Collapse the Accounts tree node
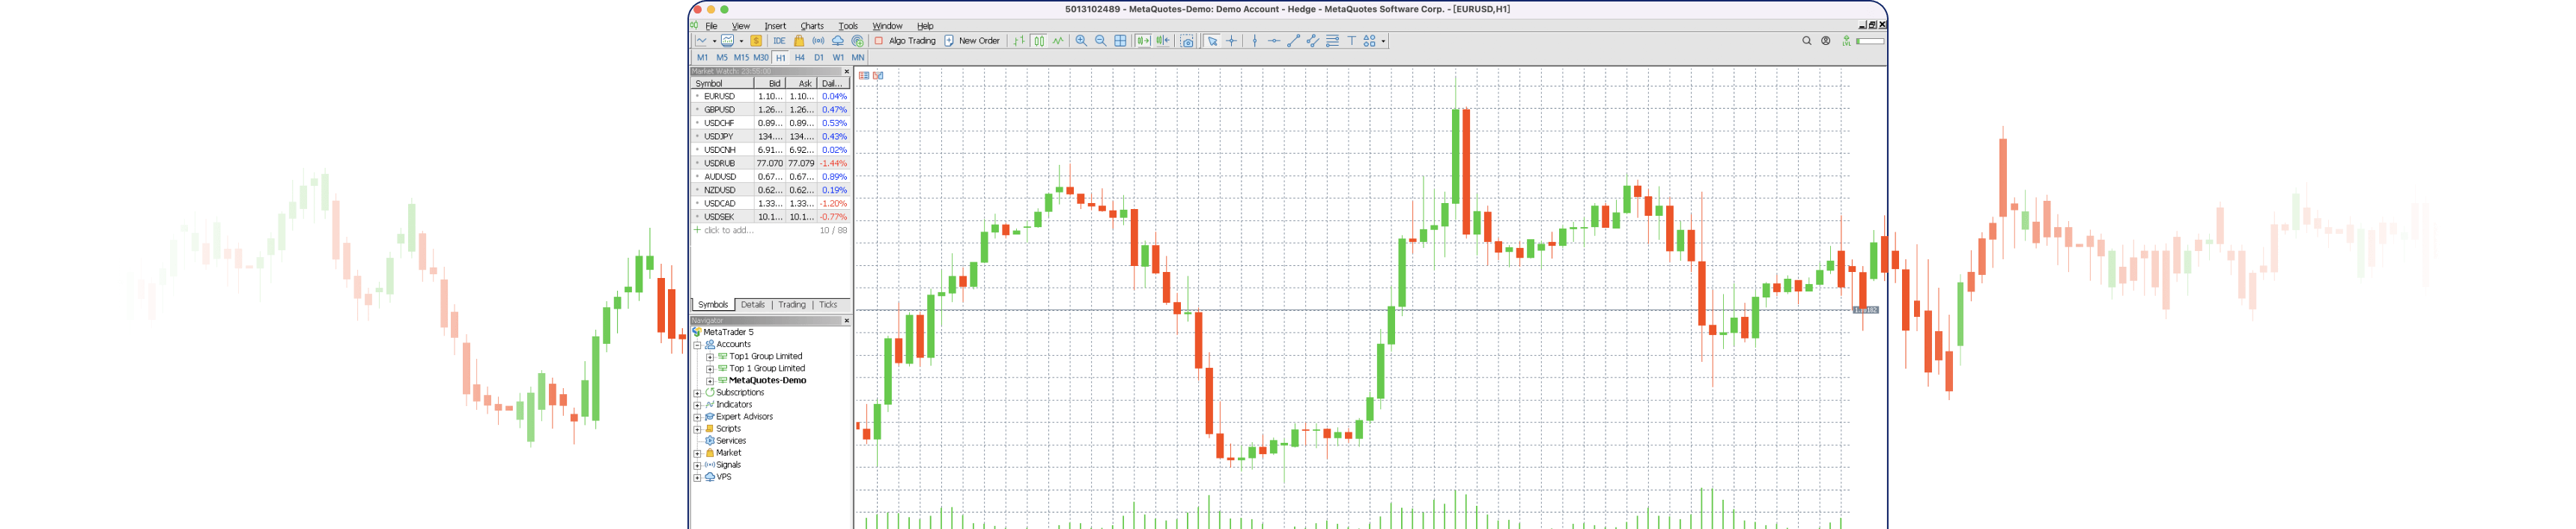The image size is (2576, 529). [x=697, y=345]
